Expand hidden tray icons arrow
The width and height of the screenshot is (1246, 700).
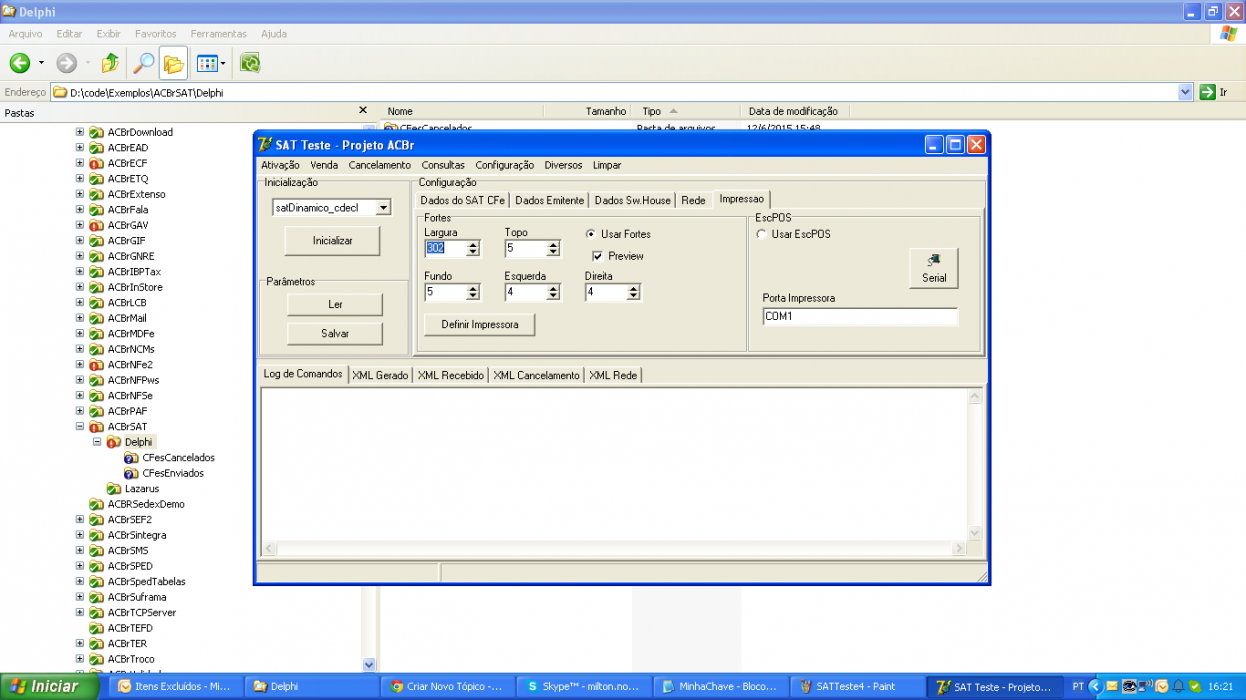pos(1095,687)
